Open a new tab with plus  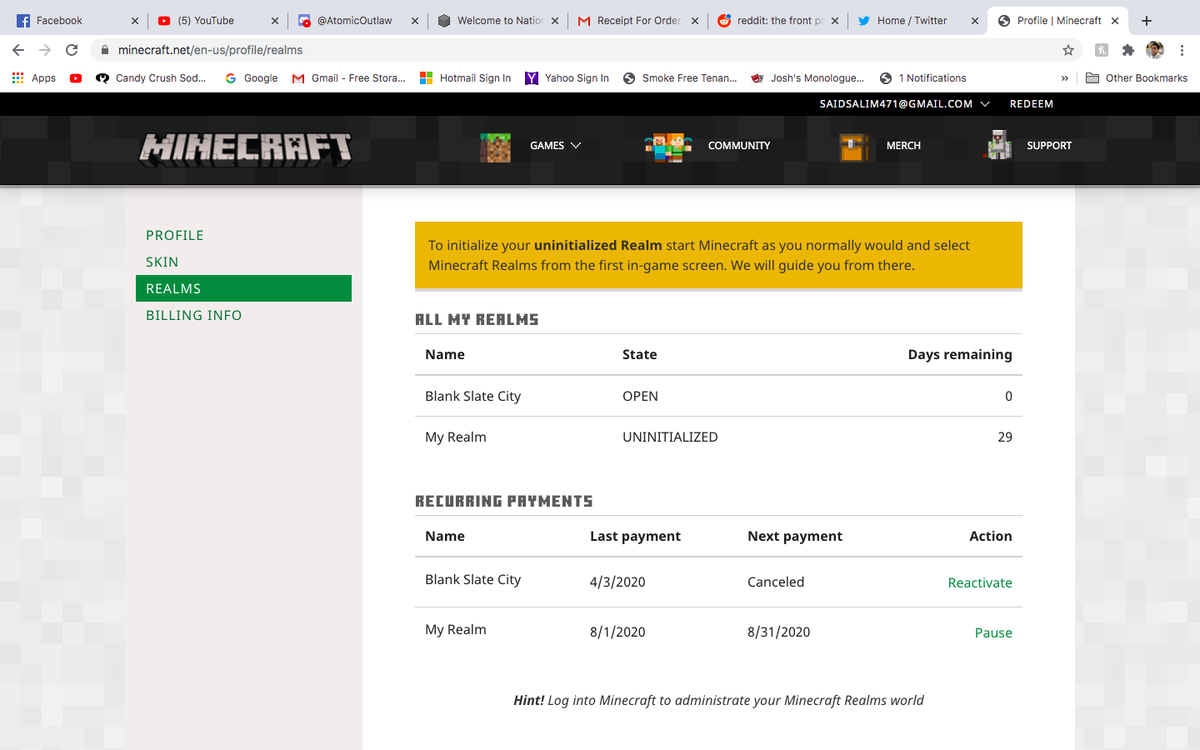point(1146,20)
